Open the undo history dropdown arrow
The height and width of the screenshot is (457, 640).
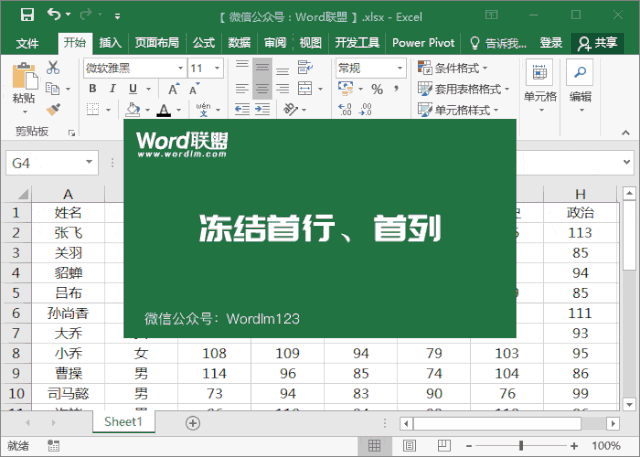pyautogui.click(x=68, y=15)
